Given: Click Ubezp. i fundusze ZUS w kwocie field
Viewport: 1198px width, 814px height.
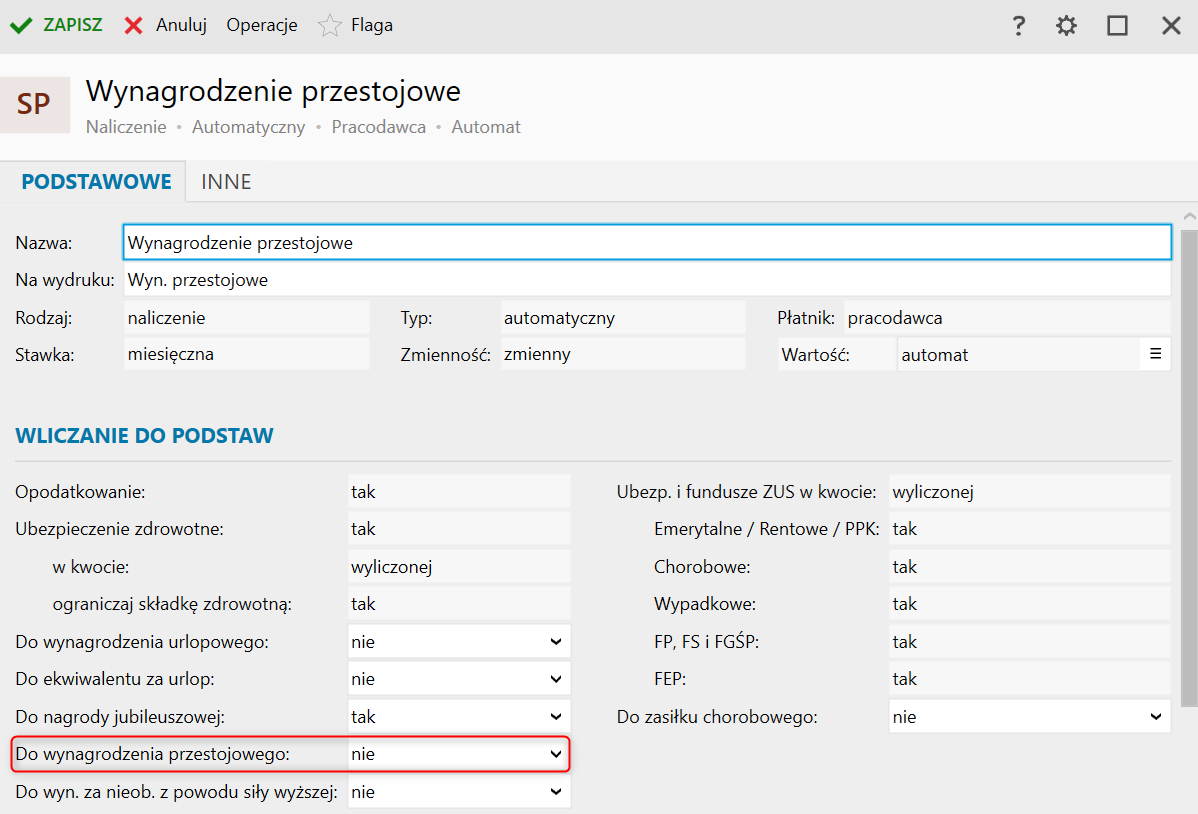Looking at the screenshot, I should tap(1029, 491).
